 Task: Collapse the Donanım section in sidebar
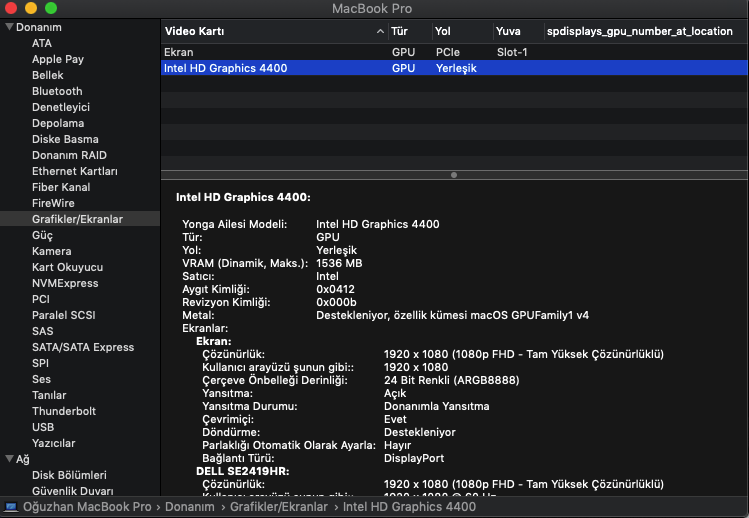coord(8,27)
